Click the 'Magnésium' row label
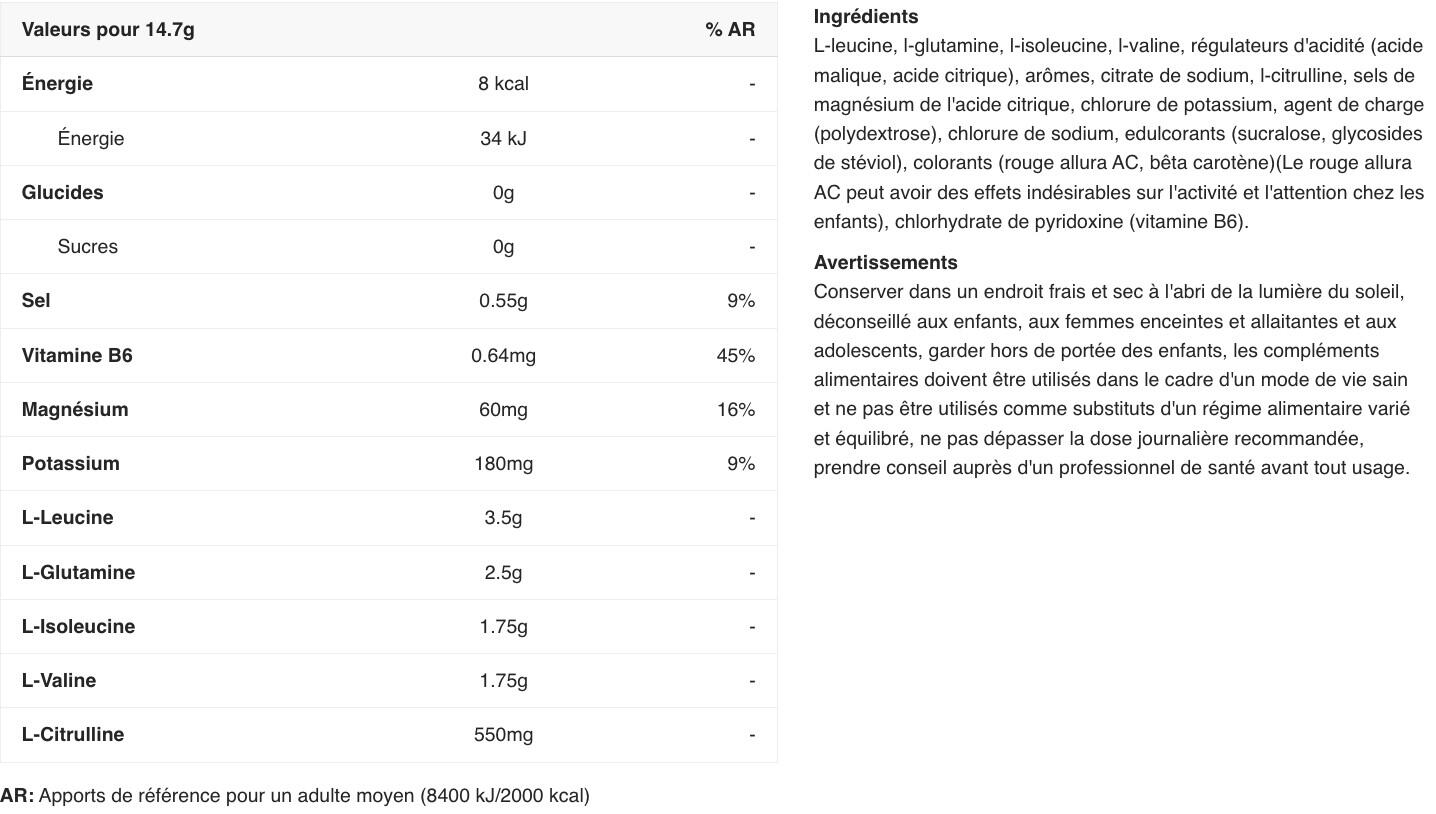This screenshot has height=814, width=1436. tap(75, 410)
